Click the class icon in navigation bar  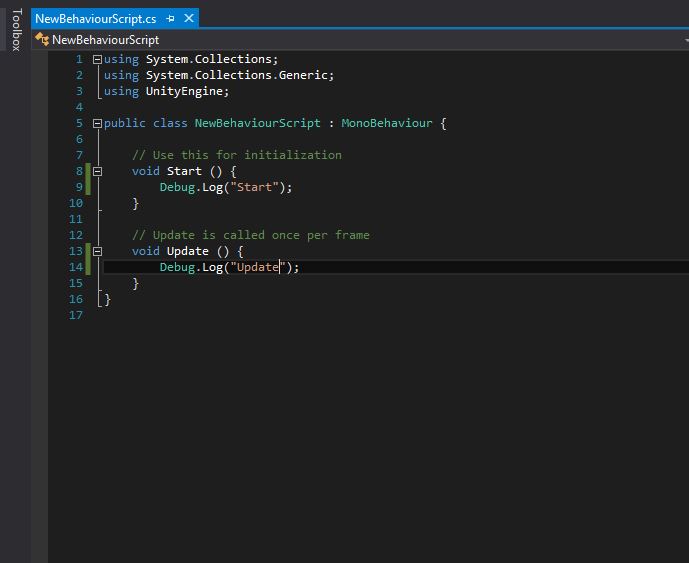tap(42, 40)
